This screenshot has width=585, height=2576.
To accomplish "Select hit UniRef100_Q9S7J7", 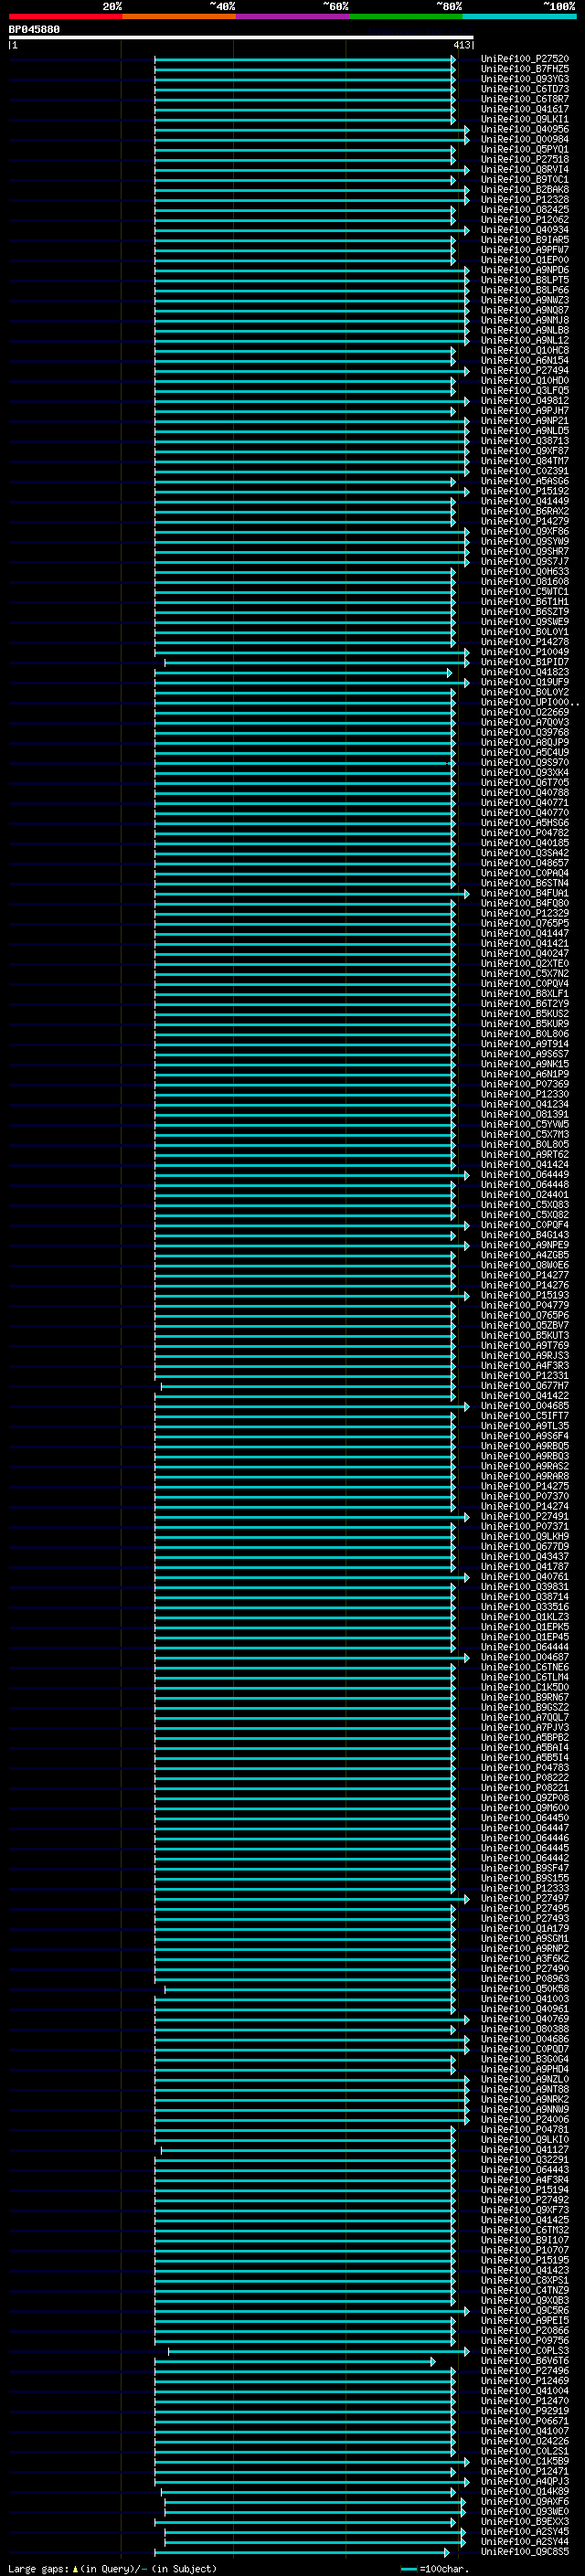I will click(525, 562).
